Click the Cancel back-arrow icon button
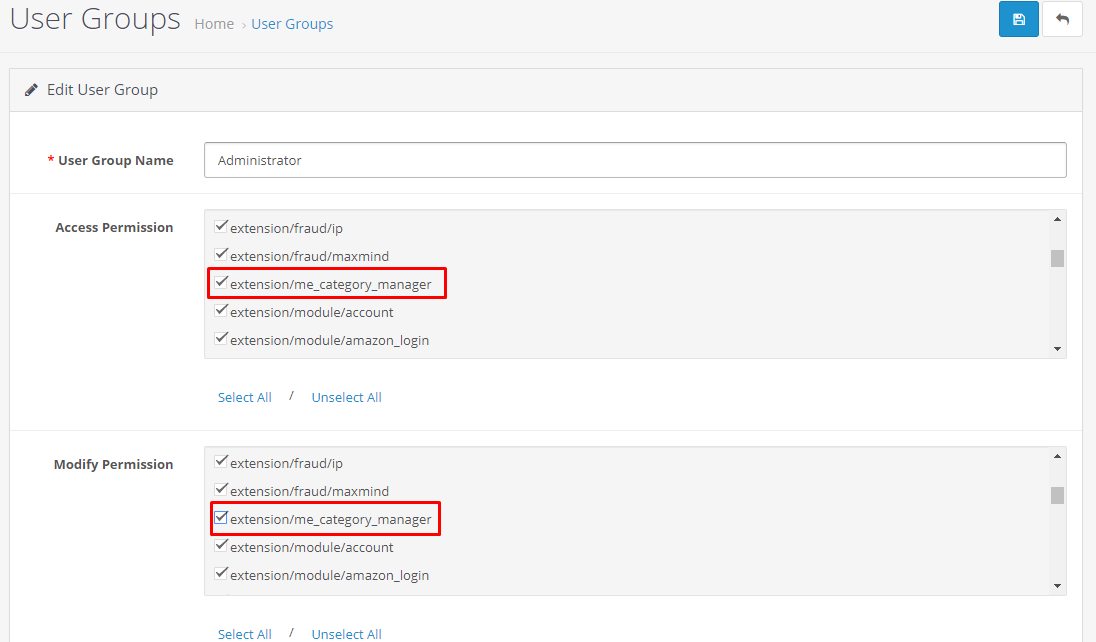The width and height of the screenshot is (1096, 642). [1062, 20]
